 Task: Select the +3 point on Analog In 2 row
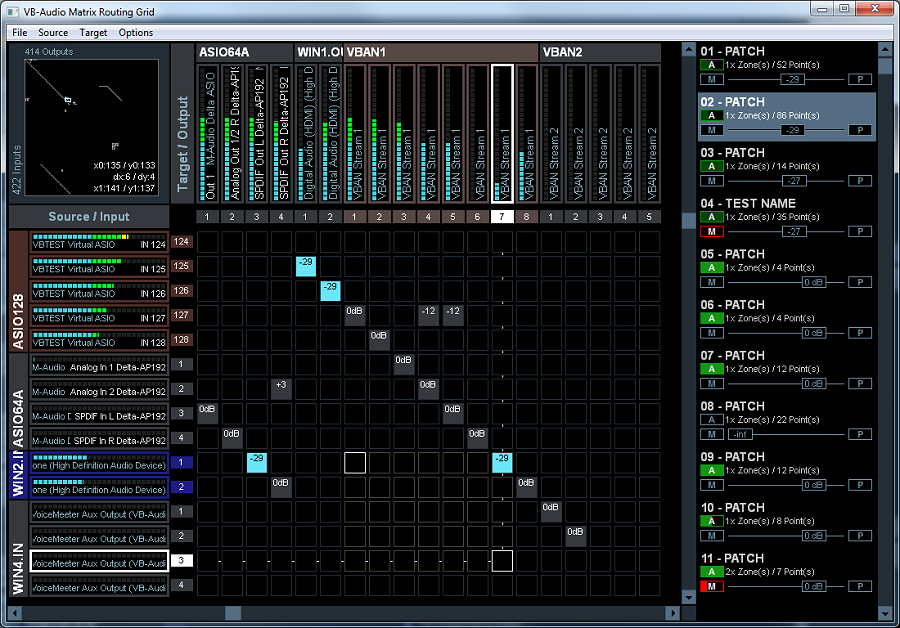(x=281, y=389)
